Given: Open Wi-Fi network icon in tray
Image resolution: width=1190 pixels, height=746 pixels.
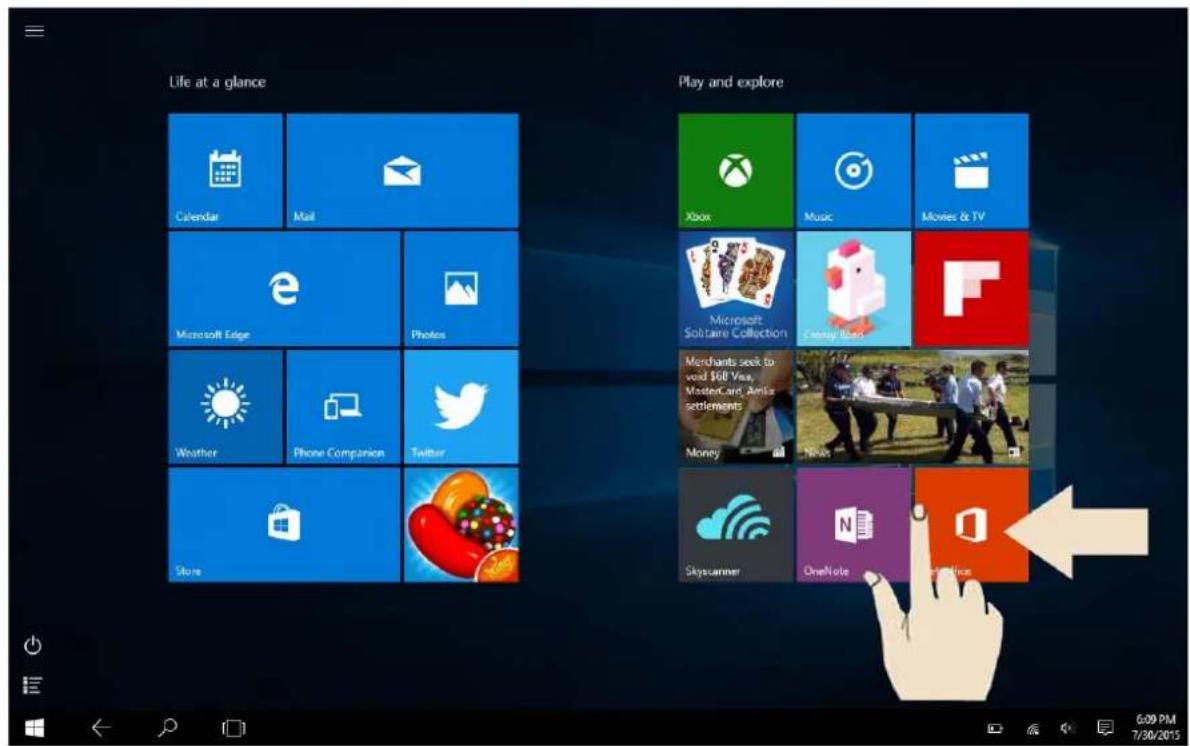Looking at the screenshot, I should tap(1032, 729).
